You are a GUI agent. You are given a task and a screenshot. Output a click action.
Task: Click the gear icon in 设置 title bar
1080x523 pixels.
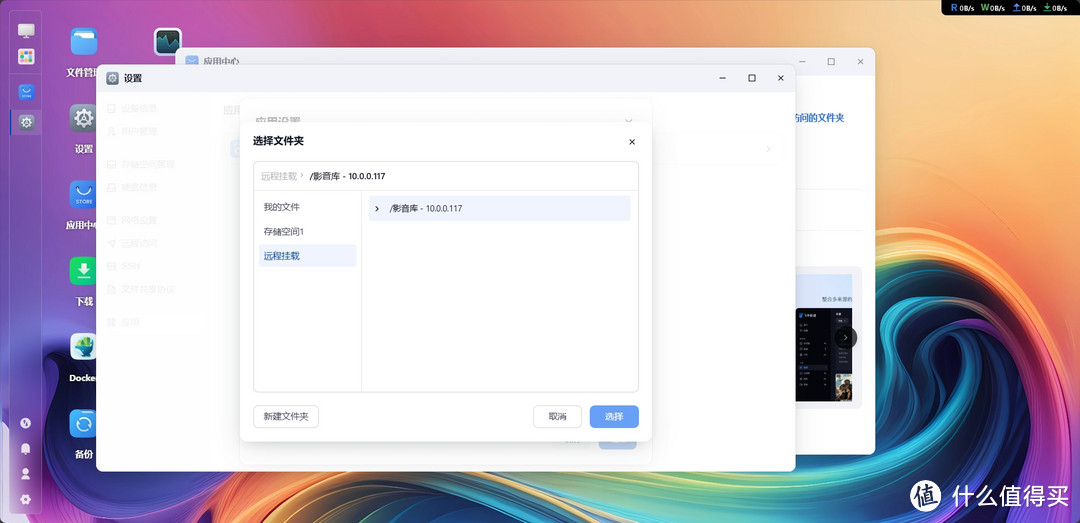pyautogui.click(x=112, y=79)
